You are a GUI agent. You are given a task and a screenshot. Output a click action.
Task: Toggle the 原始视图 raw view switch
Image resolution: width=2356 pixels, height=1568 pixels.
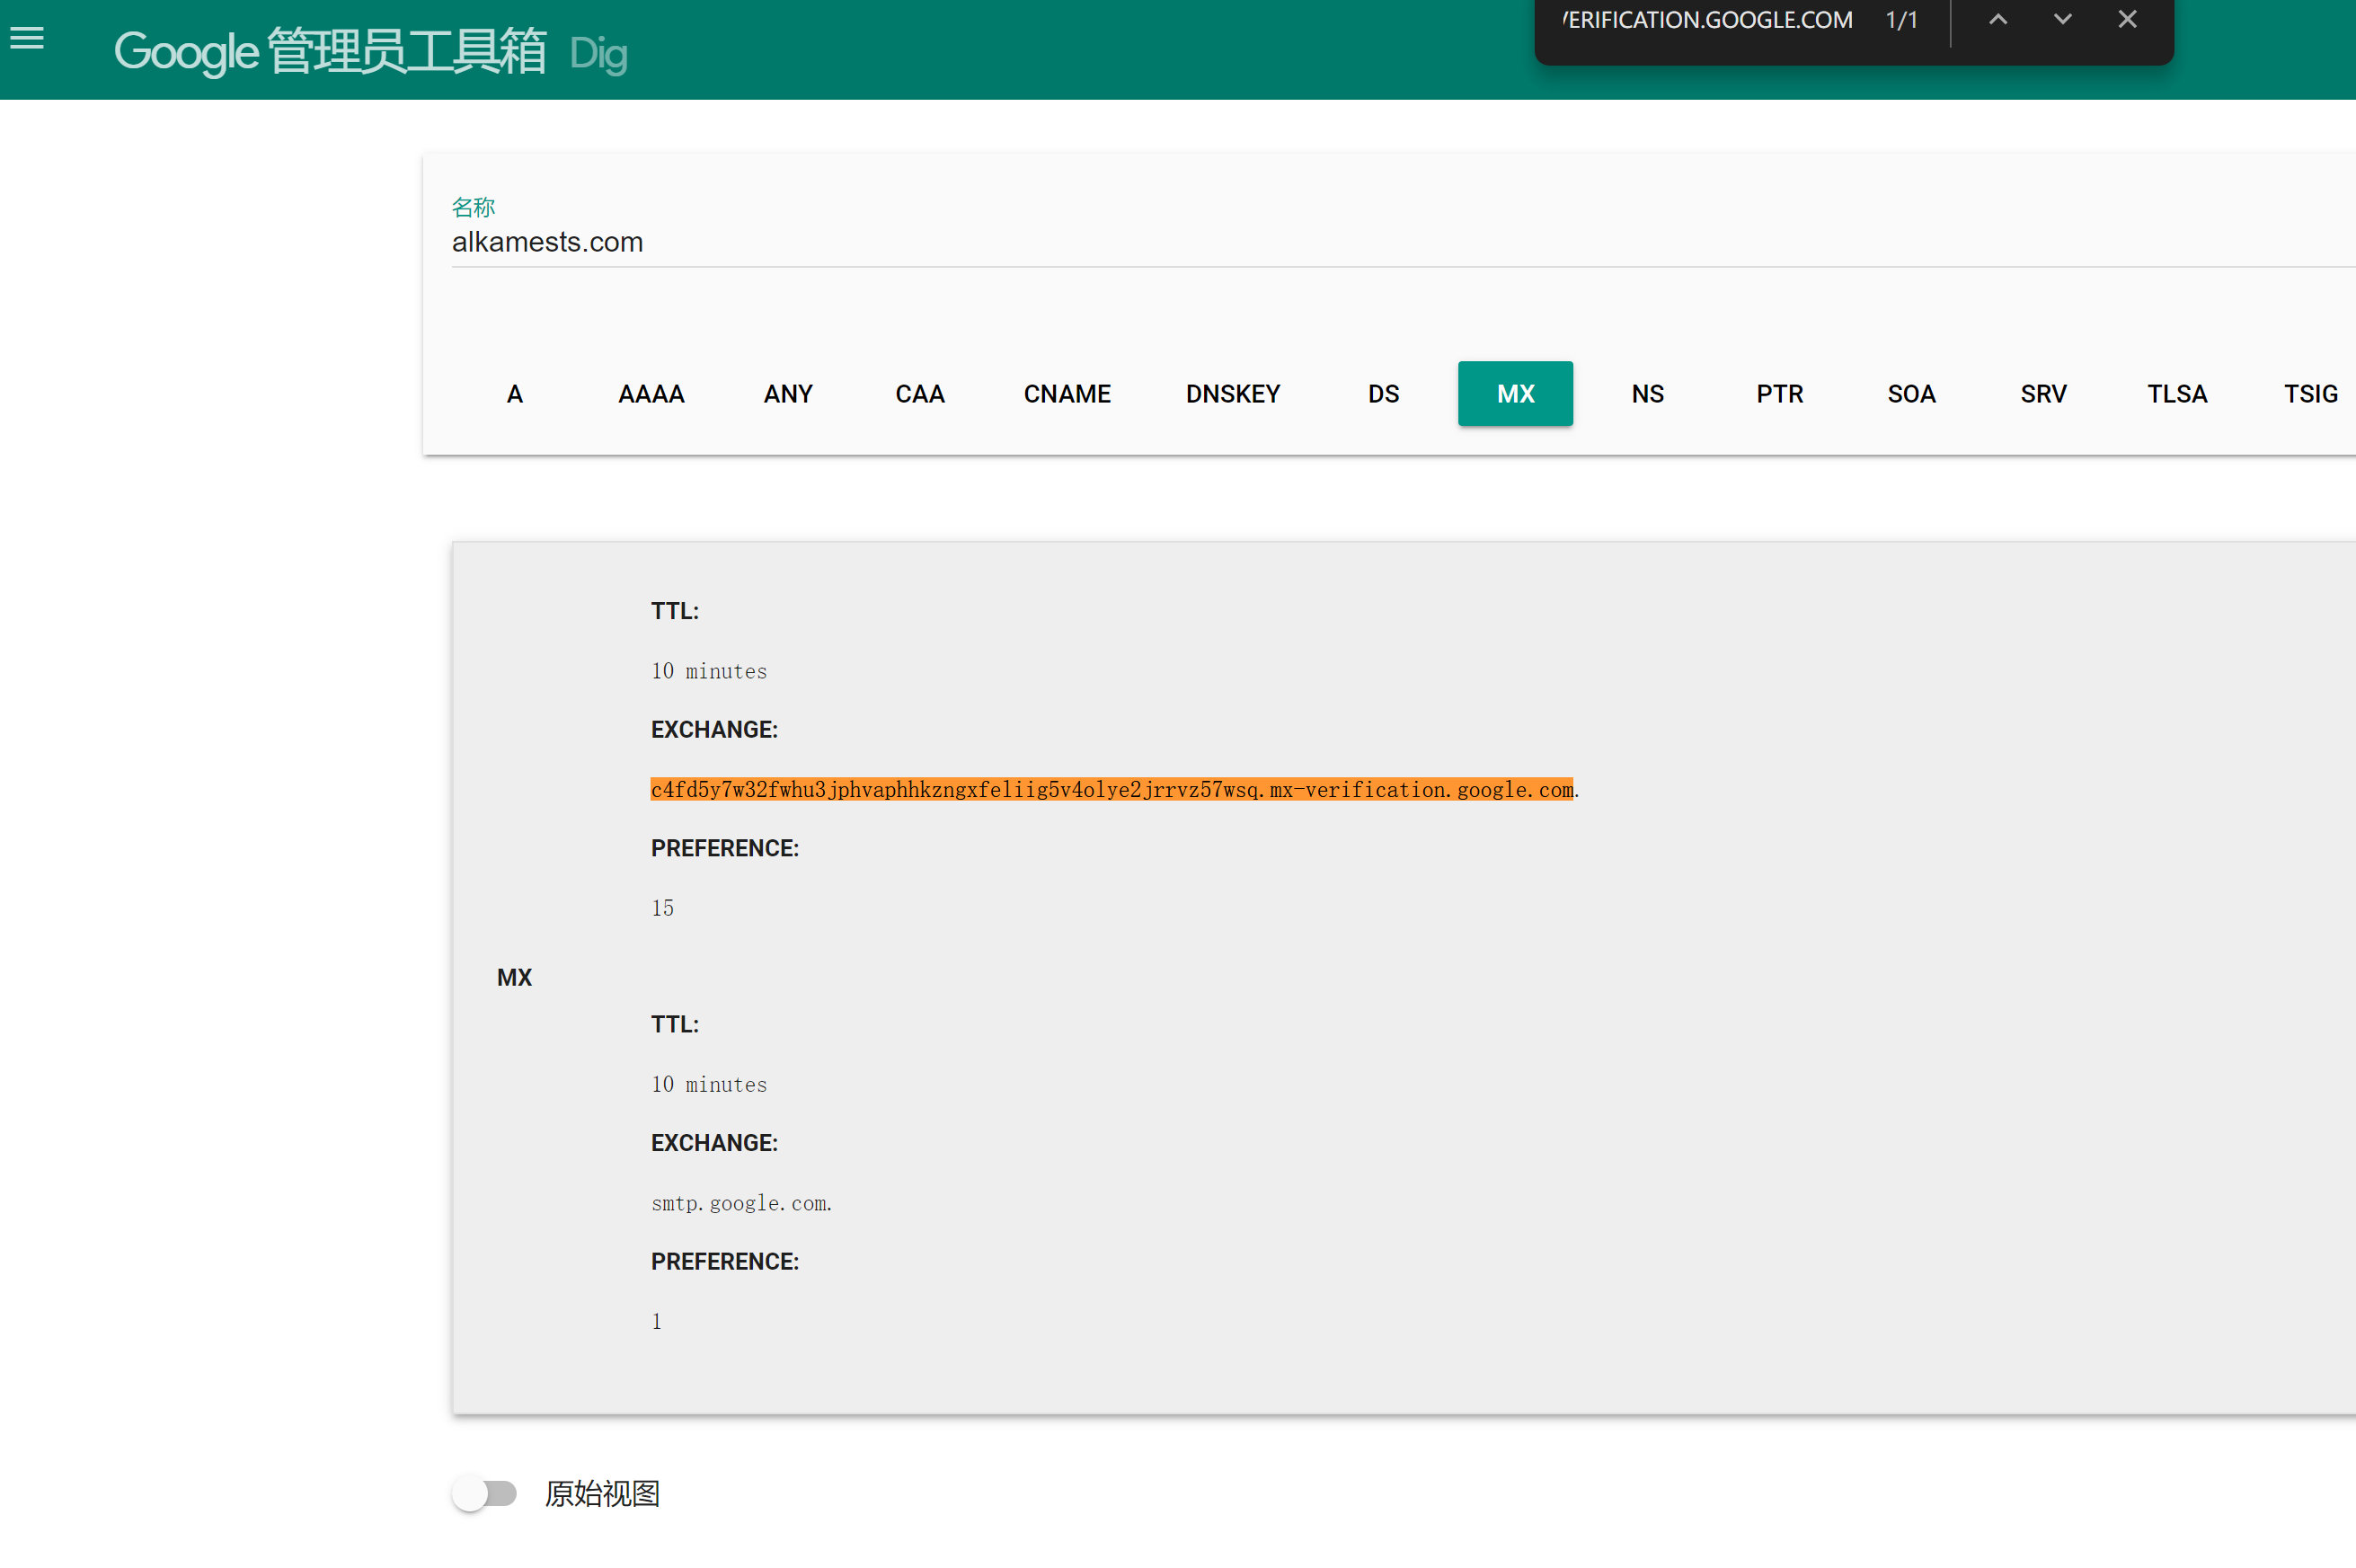click(485, 1493)
